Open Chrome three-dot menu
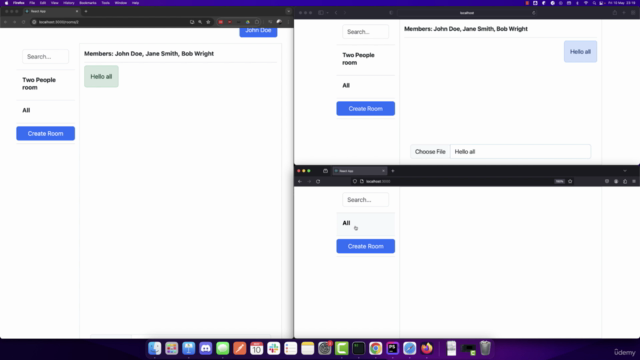 tap(288, 22)
